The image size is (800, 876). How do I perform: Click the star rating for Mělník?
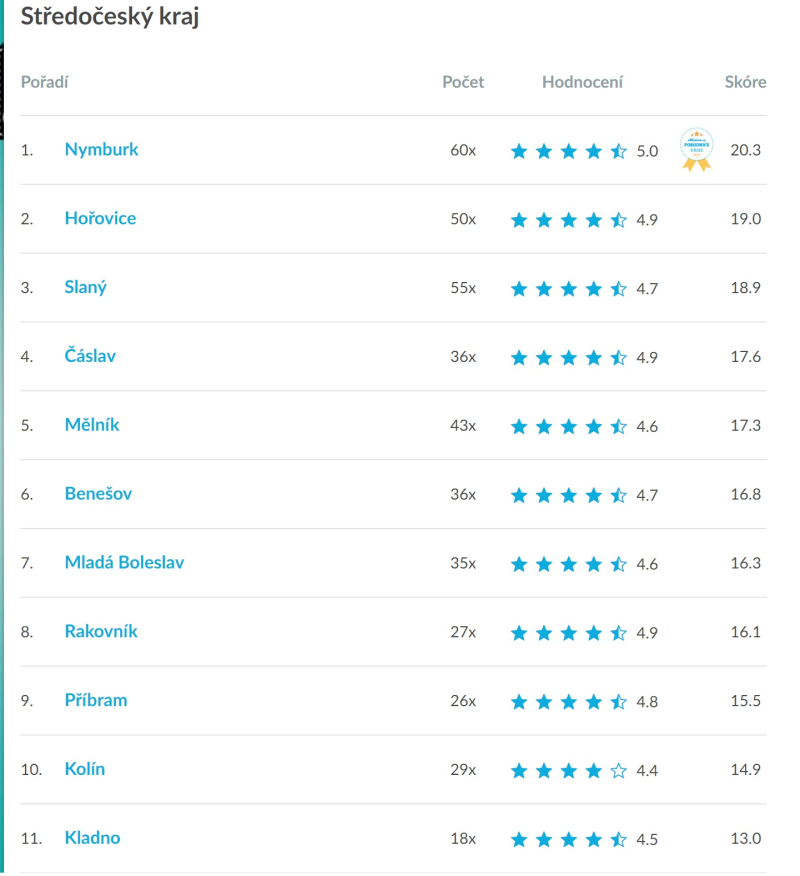pyautogui.click(x=568, y=427)
